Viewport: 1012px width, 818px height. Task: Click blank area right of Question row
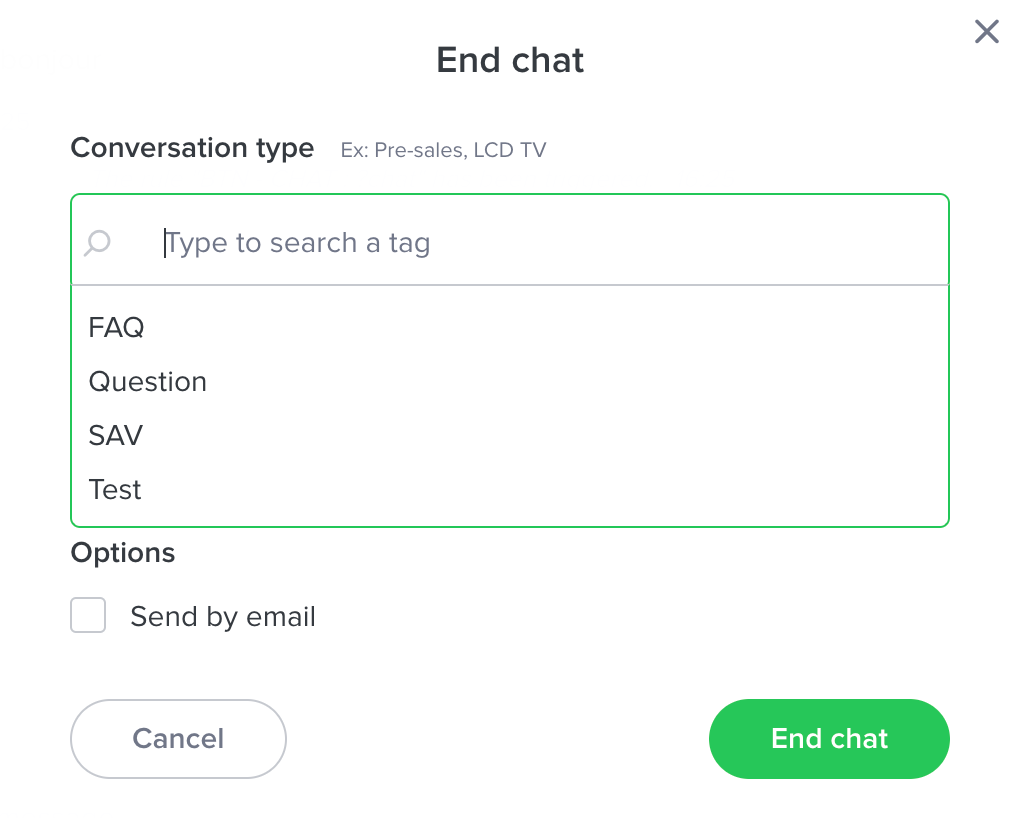(574, 382)
